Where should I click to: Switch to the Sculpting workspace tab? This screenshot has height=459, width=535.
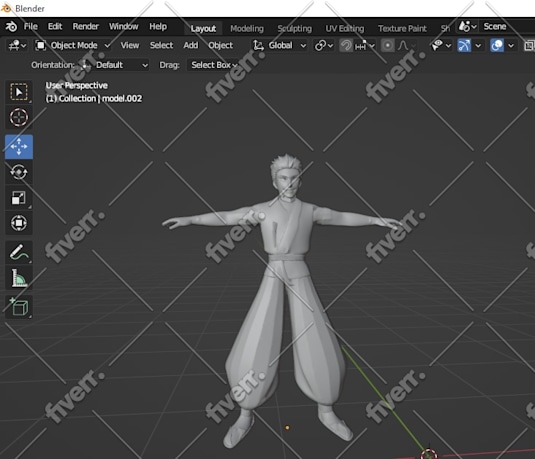point(294,28)
